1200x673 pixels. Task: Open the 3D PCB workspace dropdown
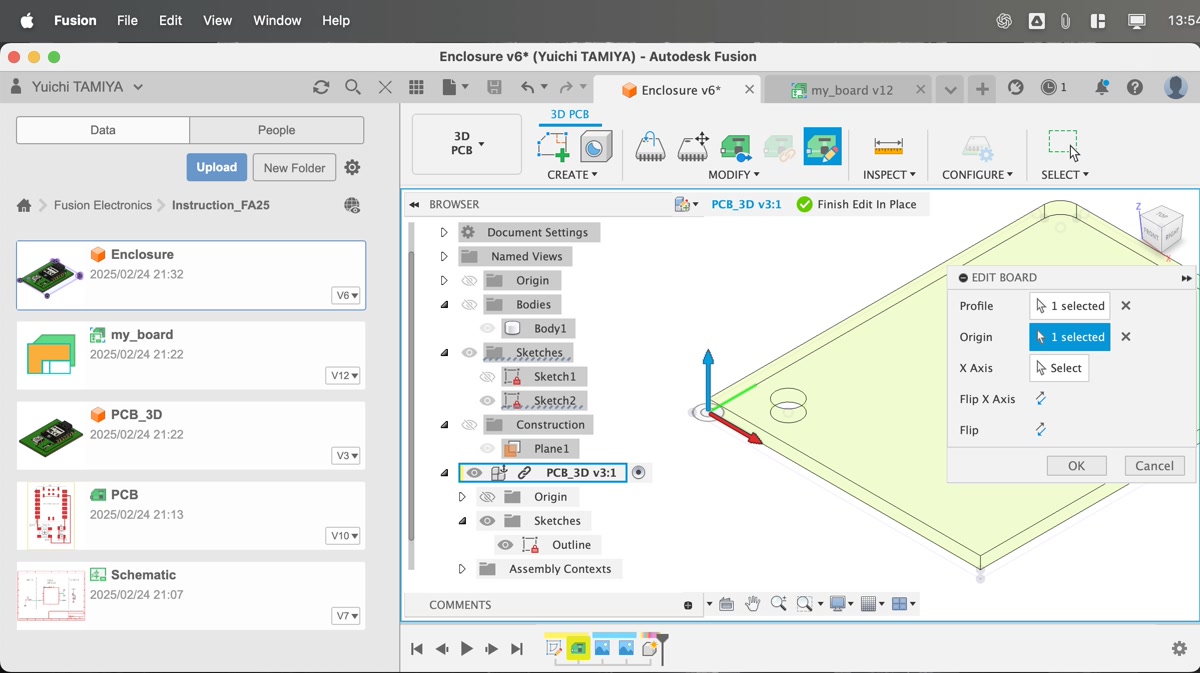[467, 144]
